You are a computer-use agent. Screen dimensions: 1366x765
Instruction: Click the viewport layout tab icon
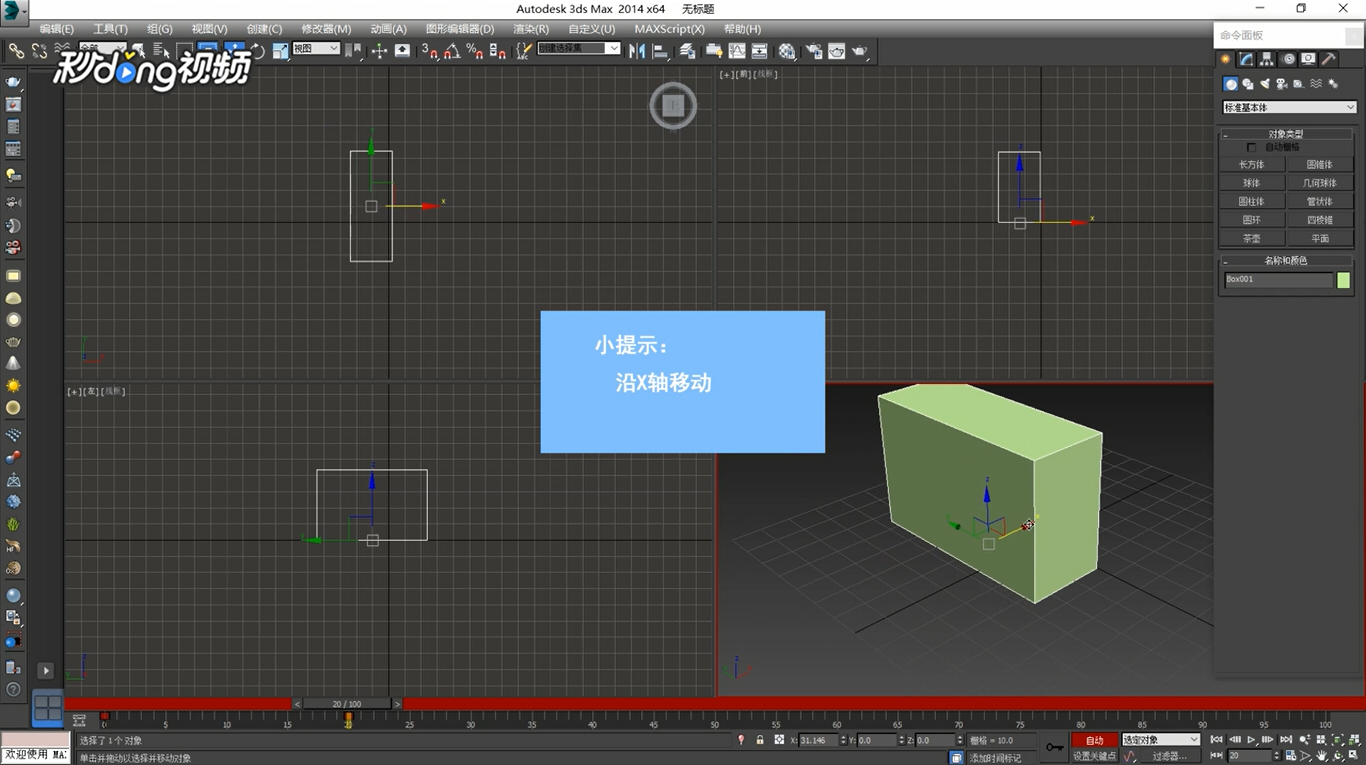[48, 708]
